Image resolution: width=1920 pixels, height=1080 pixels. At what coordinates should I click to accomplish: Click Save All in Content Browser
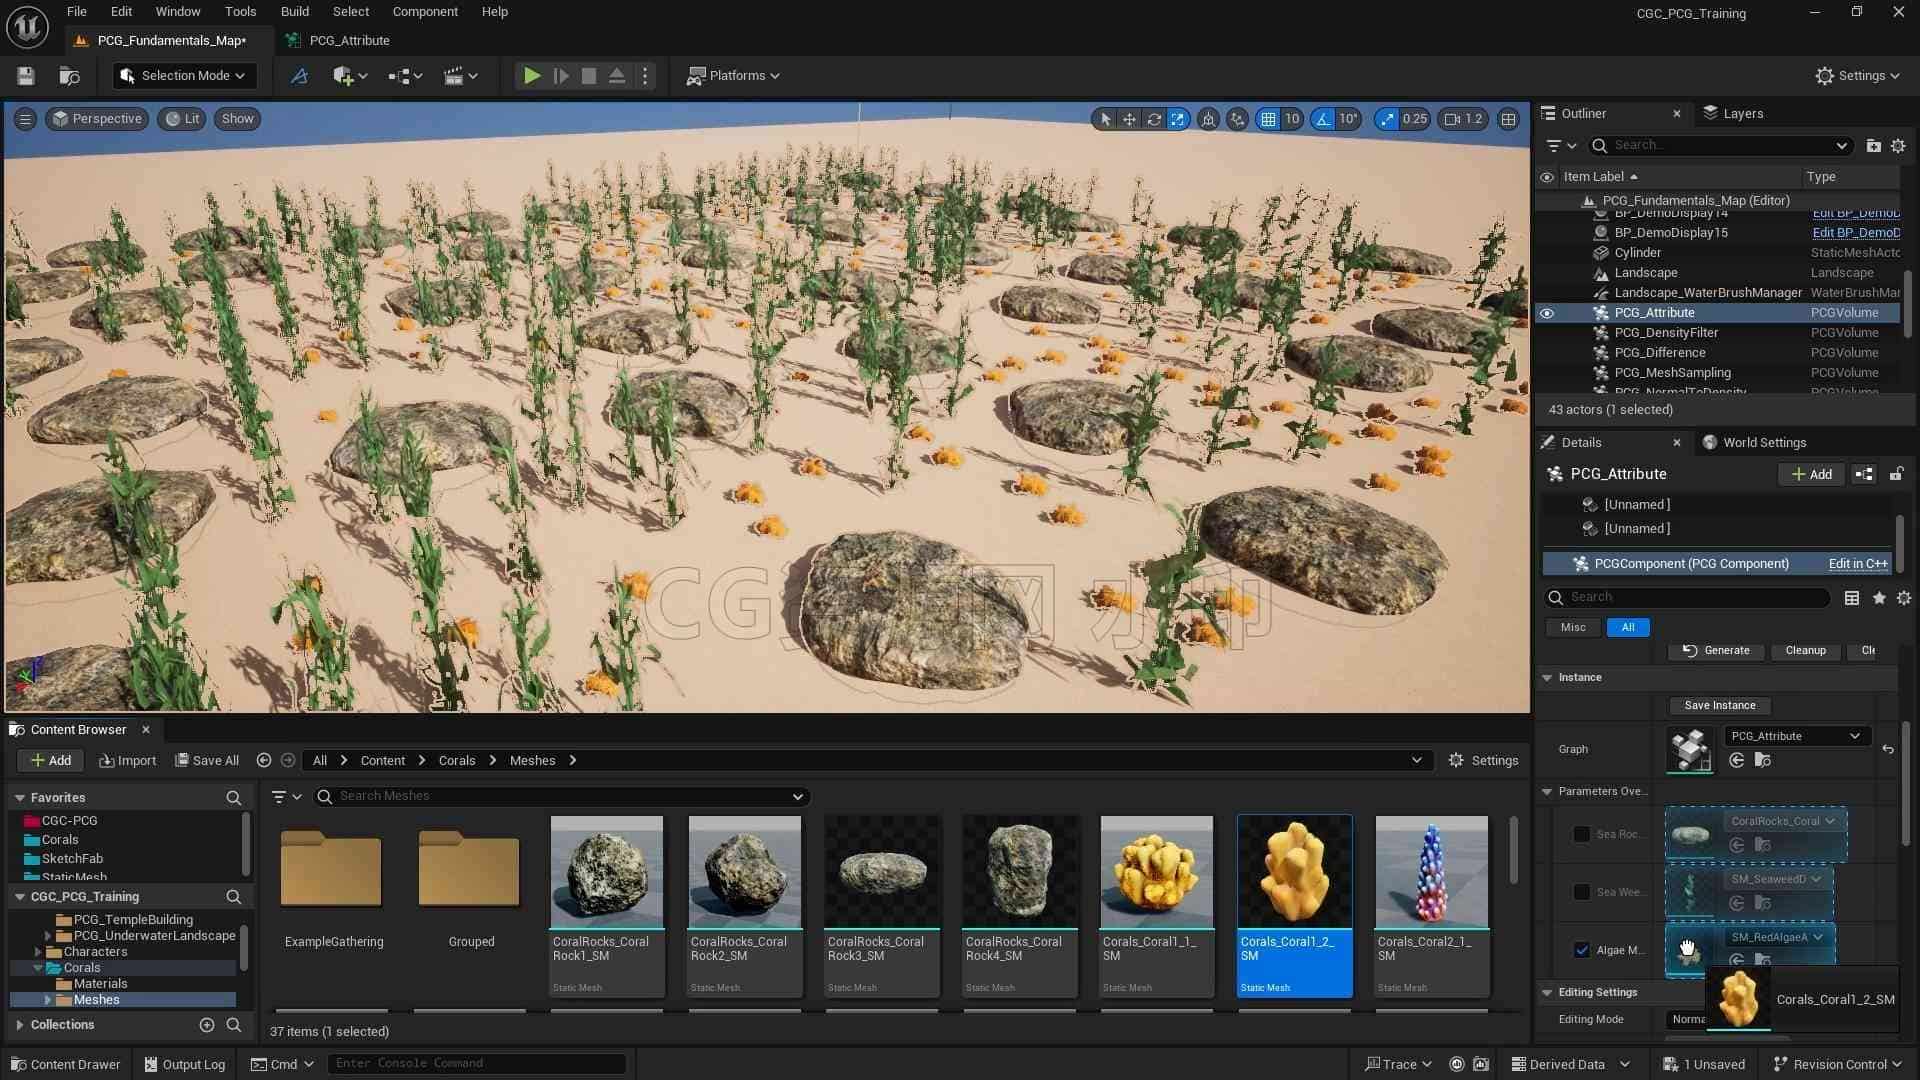207,761
